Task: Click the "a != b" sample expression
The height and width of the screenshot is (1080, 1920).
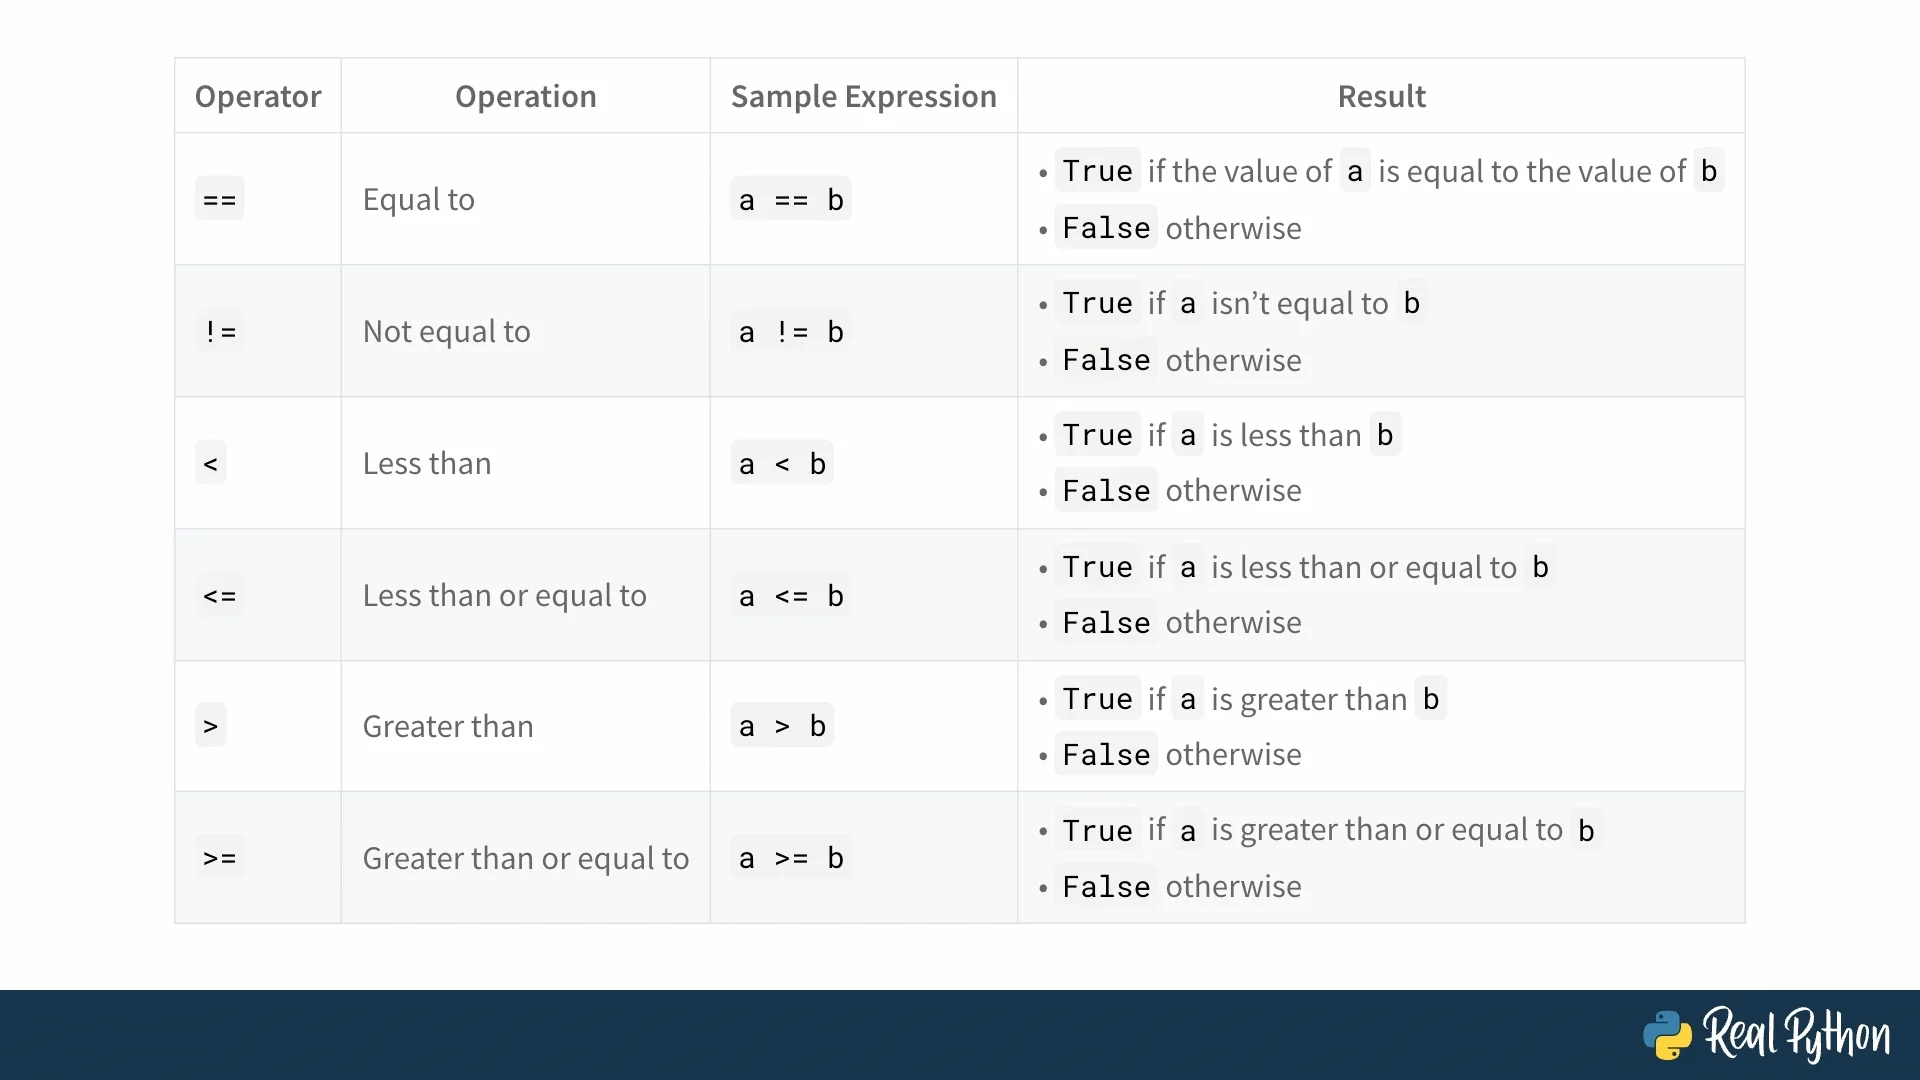Action: coord(790,332)
